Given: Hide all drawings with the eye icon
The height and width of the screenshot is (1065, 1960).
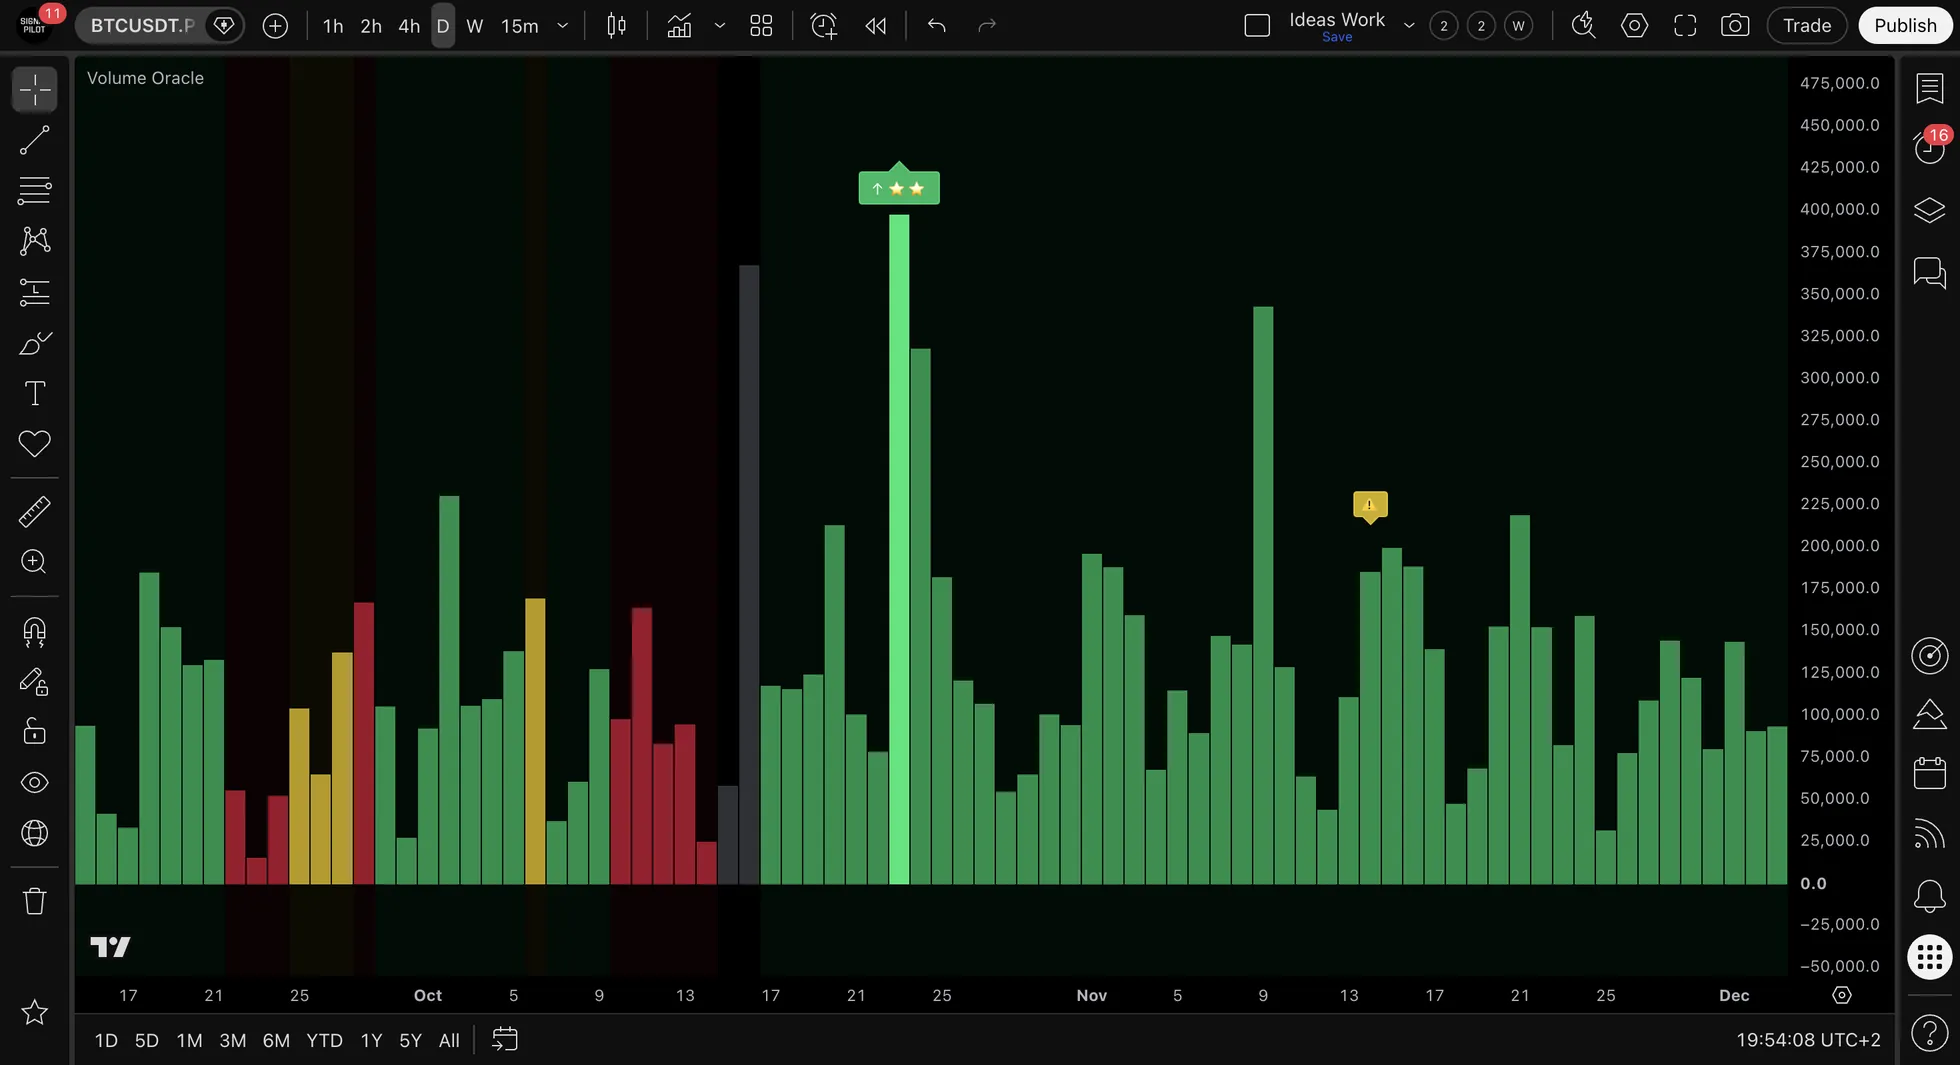Looking at the screenshot, I should [34, 782].
